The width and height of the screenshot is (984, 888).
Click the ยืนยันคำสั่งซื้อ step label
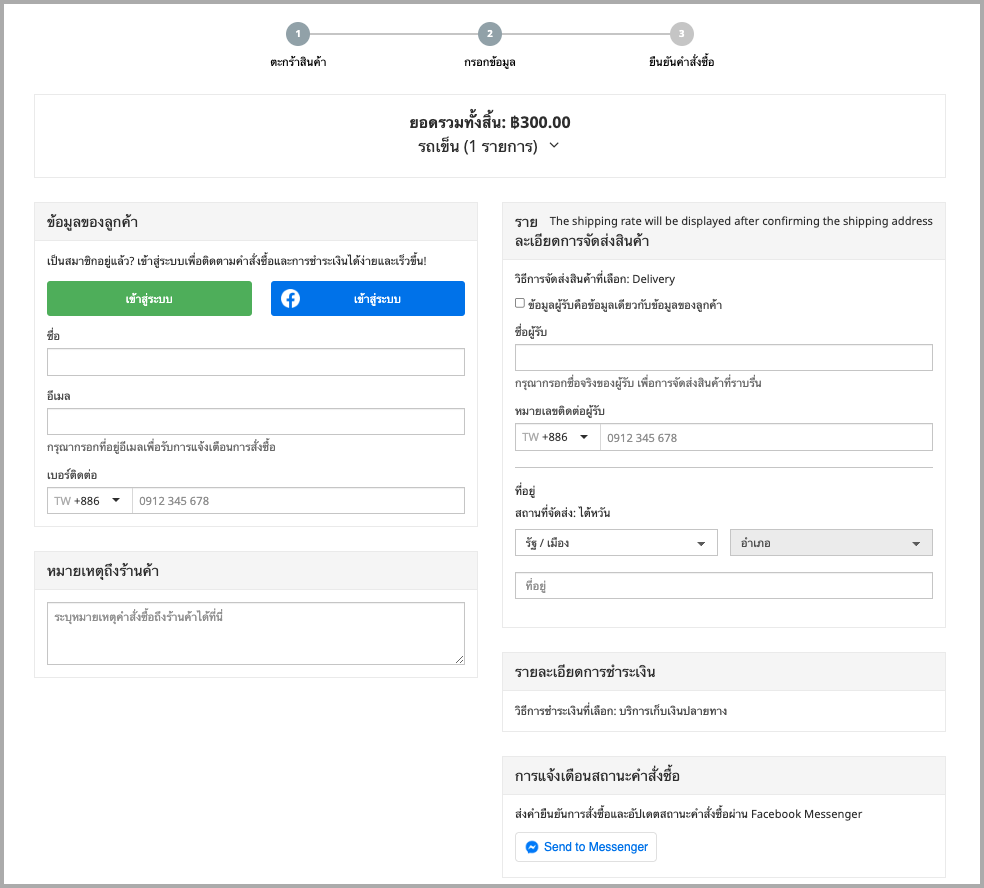pos(682,62)
